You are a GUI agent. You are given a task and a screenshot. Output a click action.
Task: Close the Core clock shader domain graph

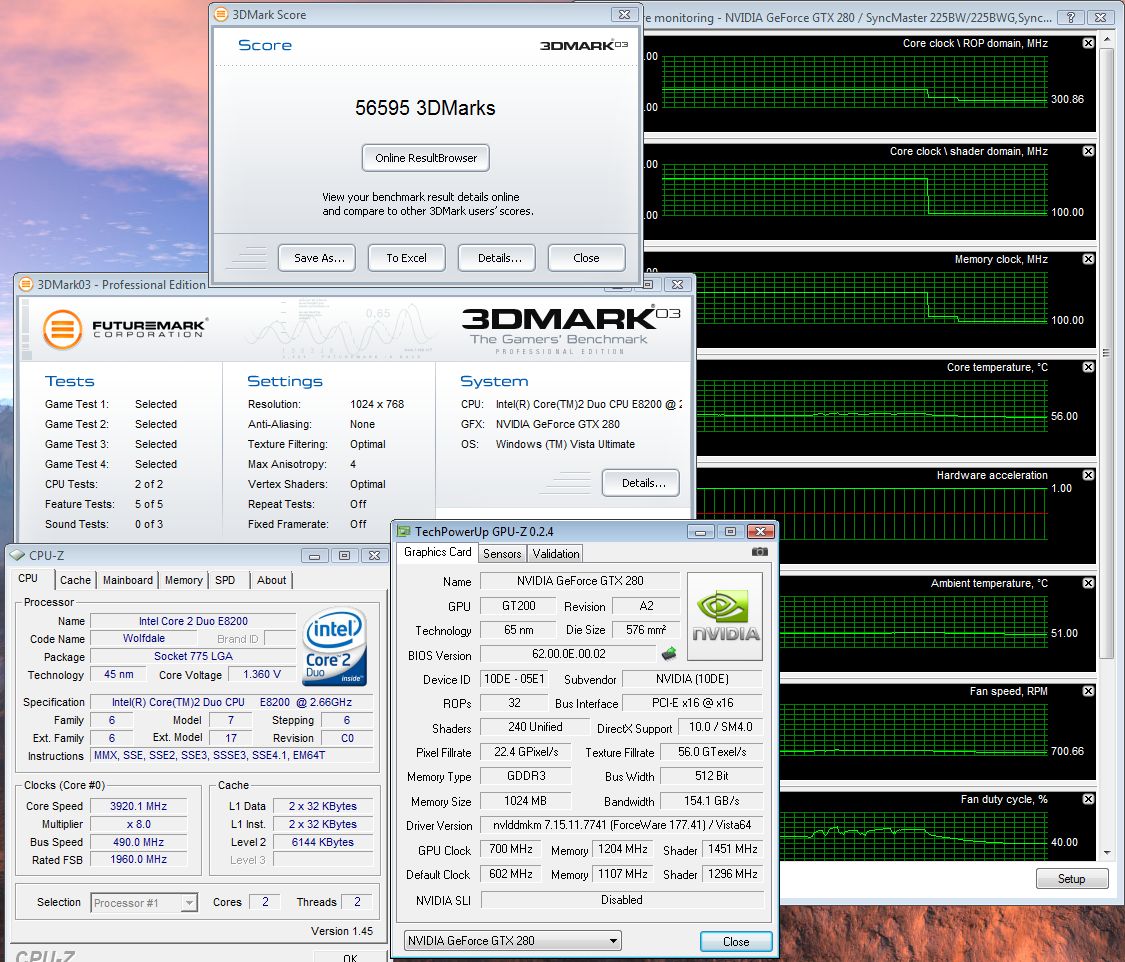coord(1088,151)
